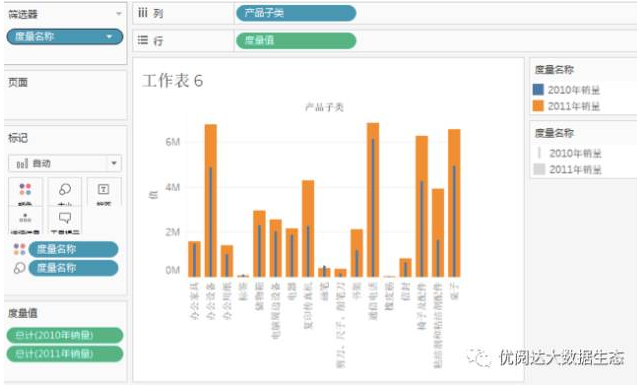637x386 pixels.
Task: Select the 总计(2010年销量) measure pill
Action: coord(65,335)
